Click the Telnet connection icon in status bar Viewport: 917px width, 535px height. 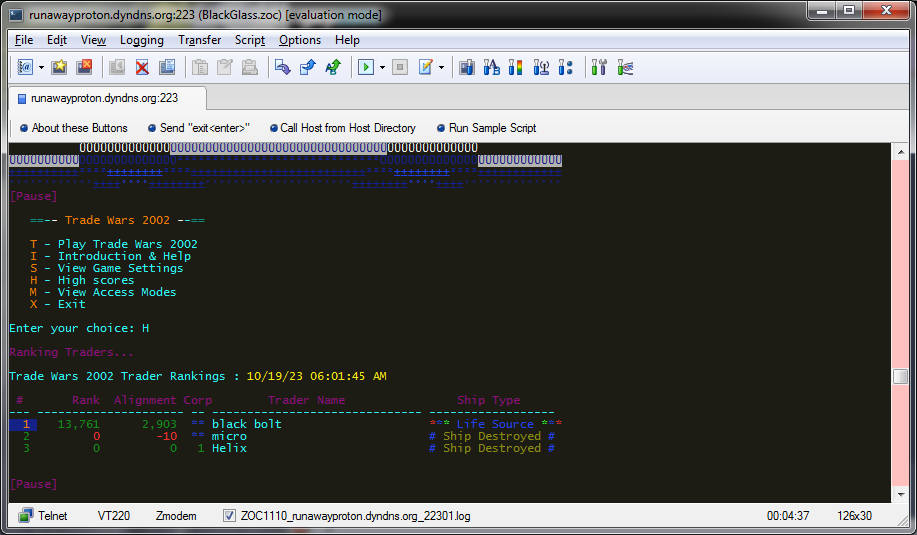click(25, 516)
